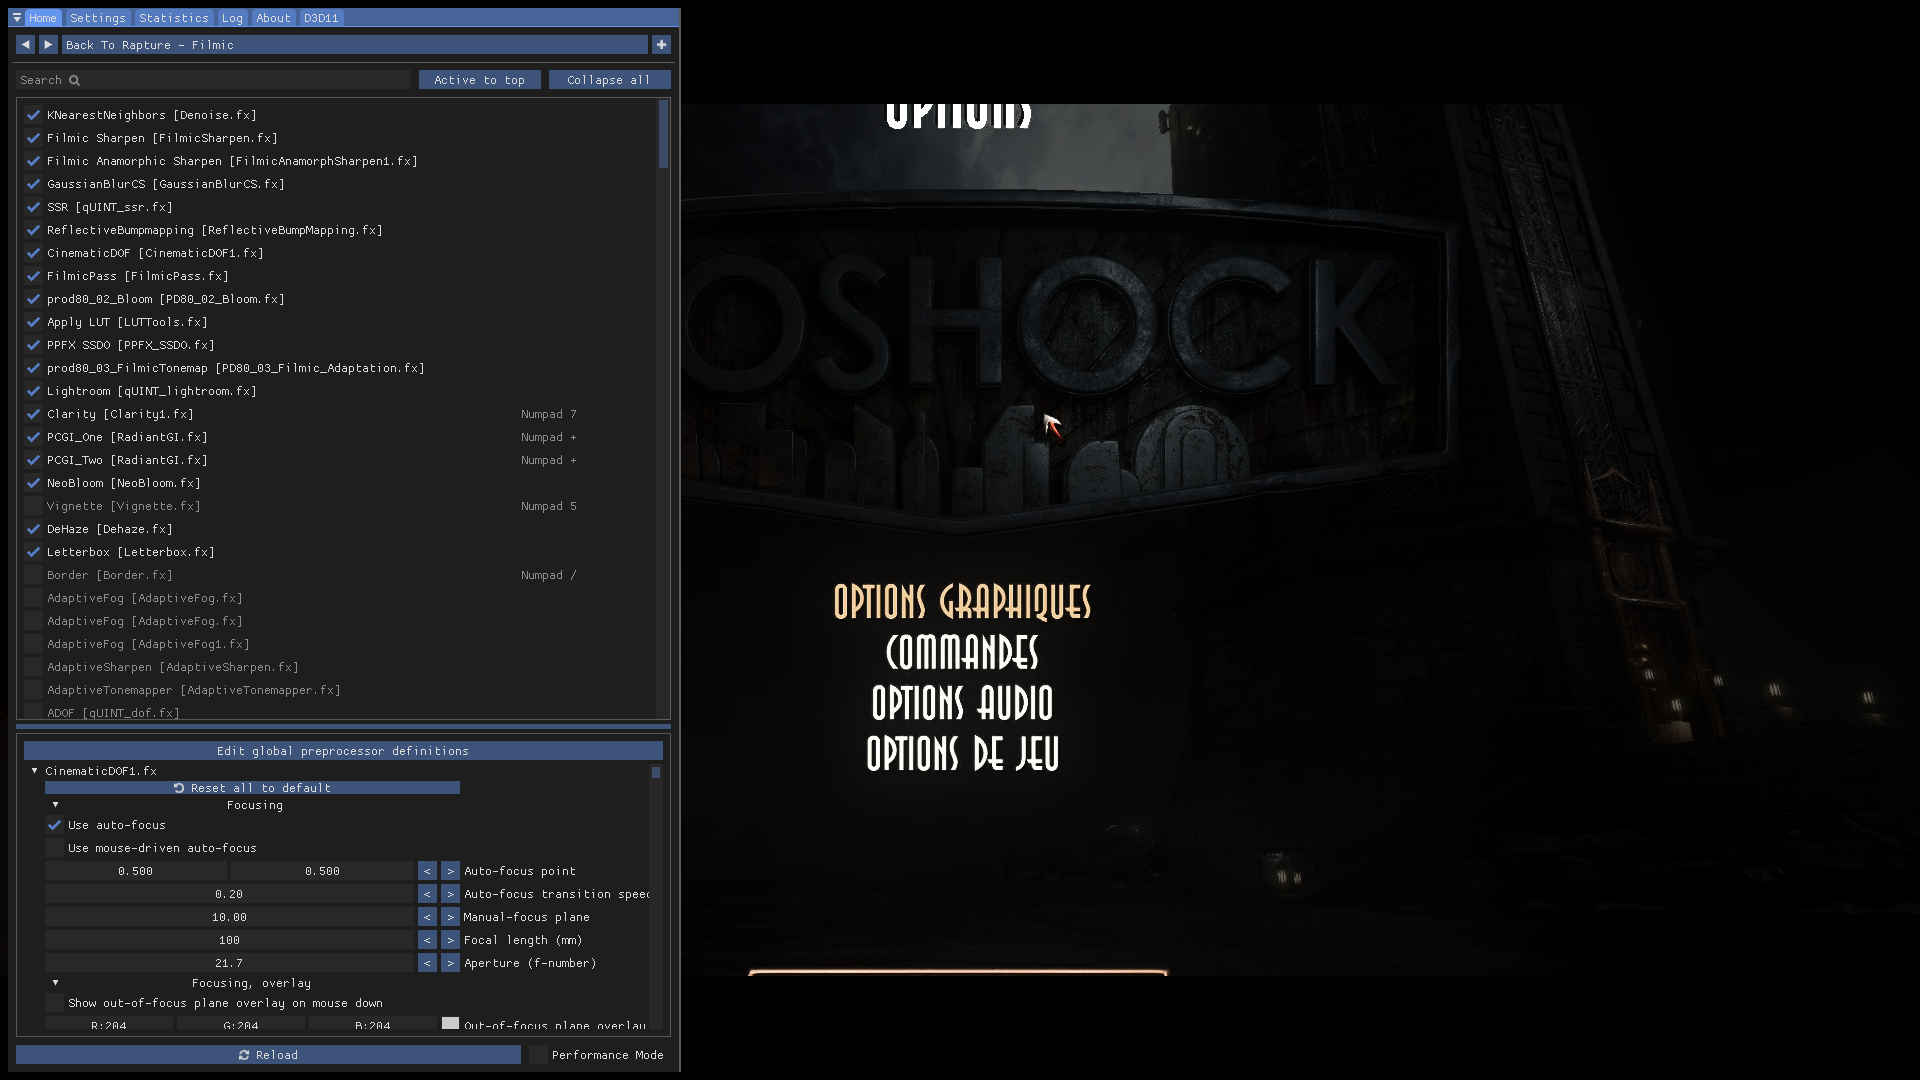
Task: Click the reload icon at the bottom
Action: coord(244,1054)
